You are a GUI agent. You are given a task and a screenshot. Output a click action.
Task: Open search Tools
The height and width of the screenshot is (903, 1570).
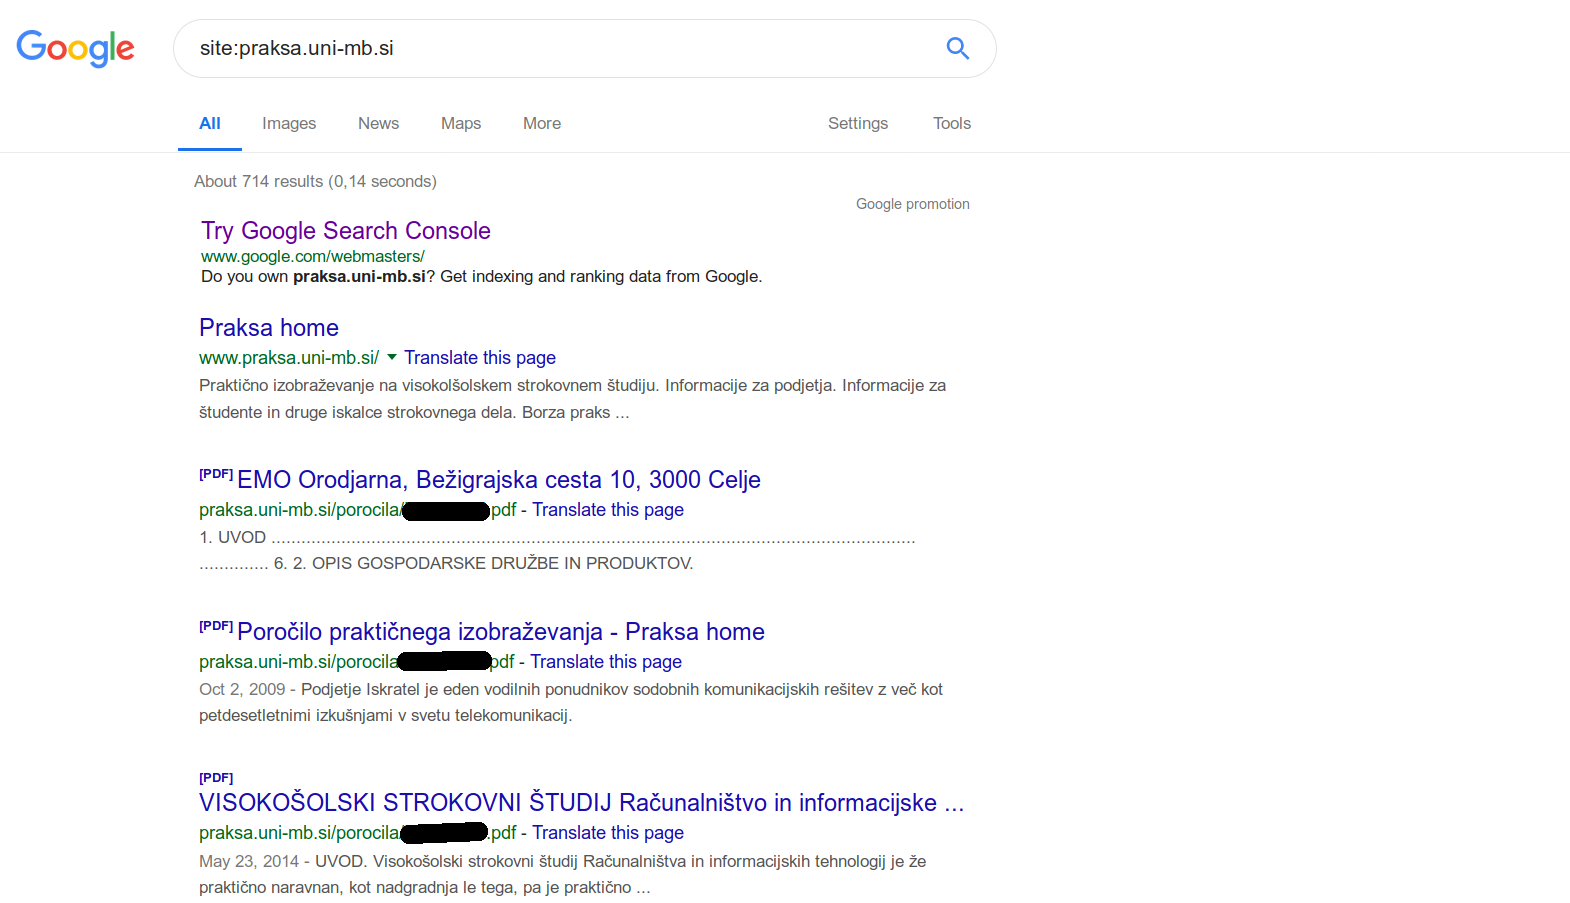tap(952, 123)
